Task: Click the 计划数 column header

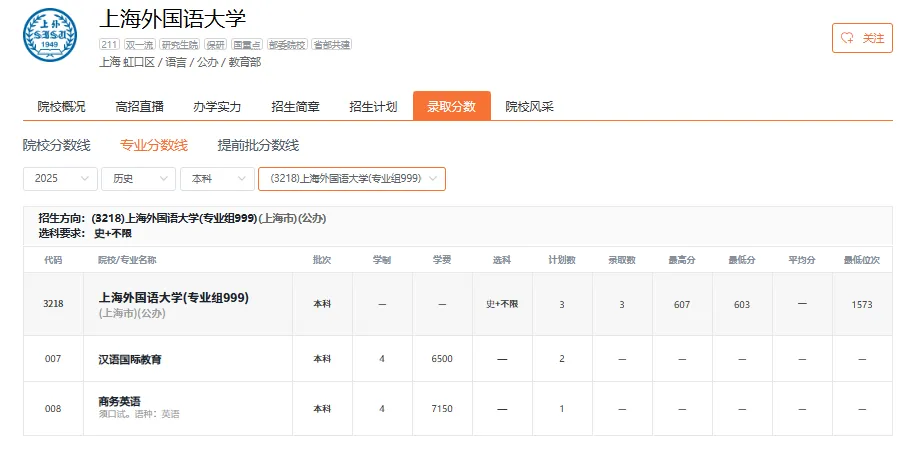Action: (562, 260)
